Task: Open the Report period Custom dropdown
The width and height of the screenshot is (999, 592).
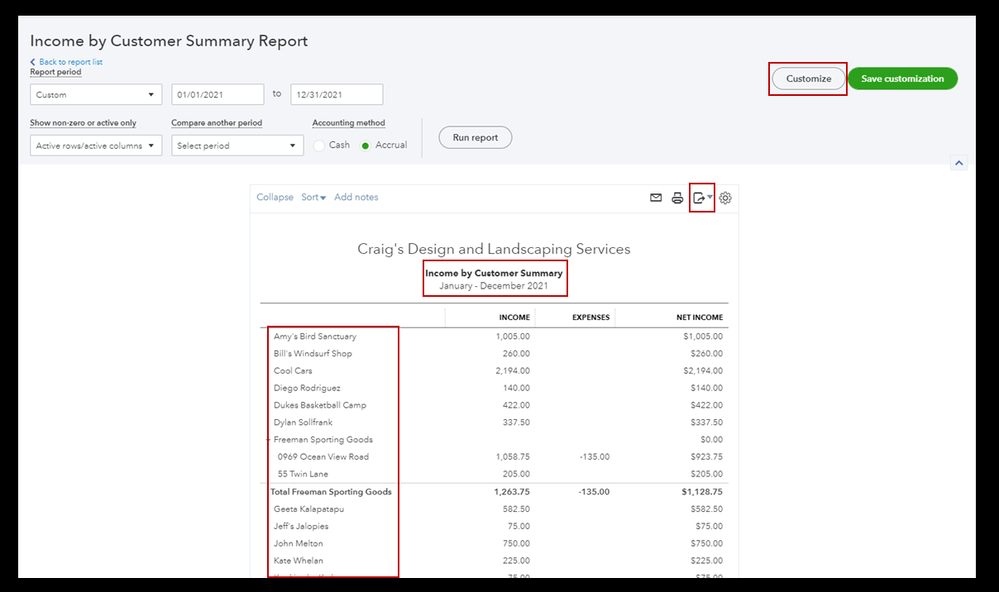Action: click(96, 94)
